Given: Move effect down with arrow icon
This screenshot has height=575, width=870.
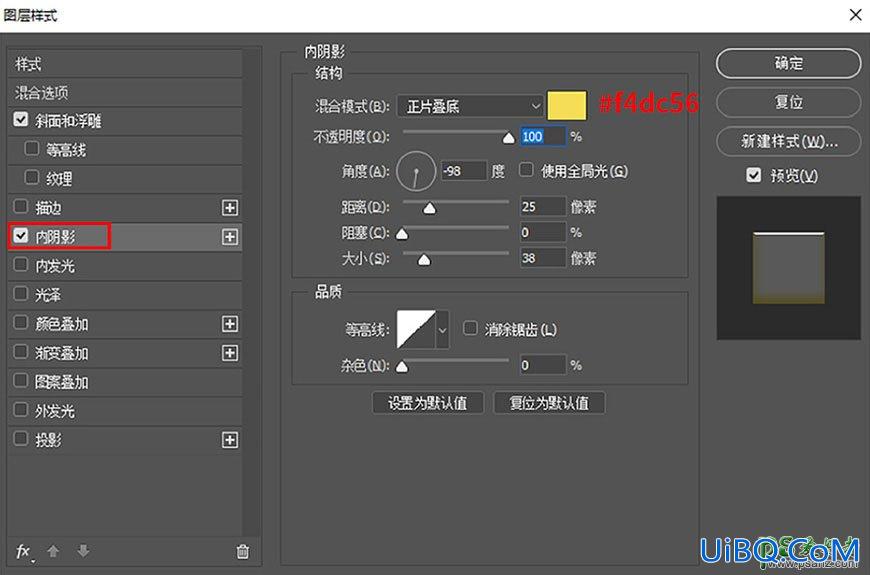Looking at the screenshot, I should point(83,551).
